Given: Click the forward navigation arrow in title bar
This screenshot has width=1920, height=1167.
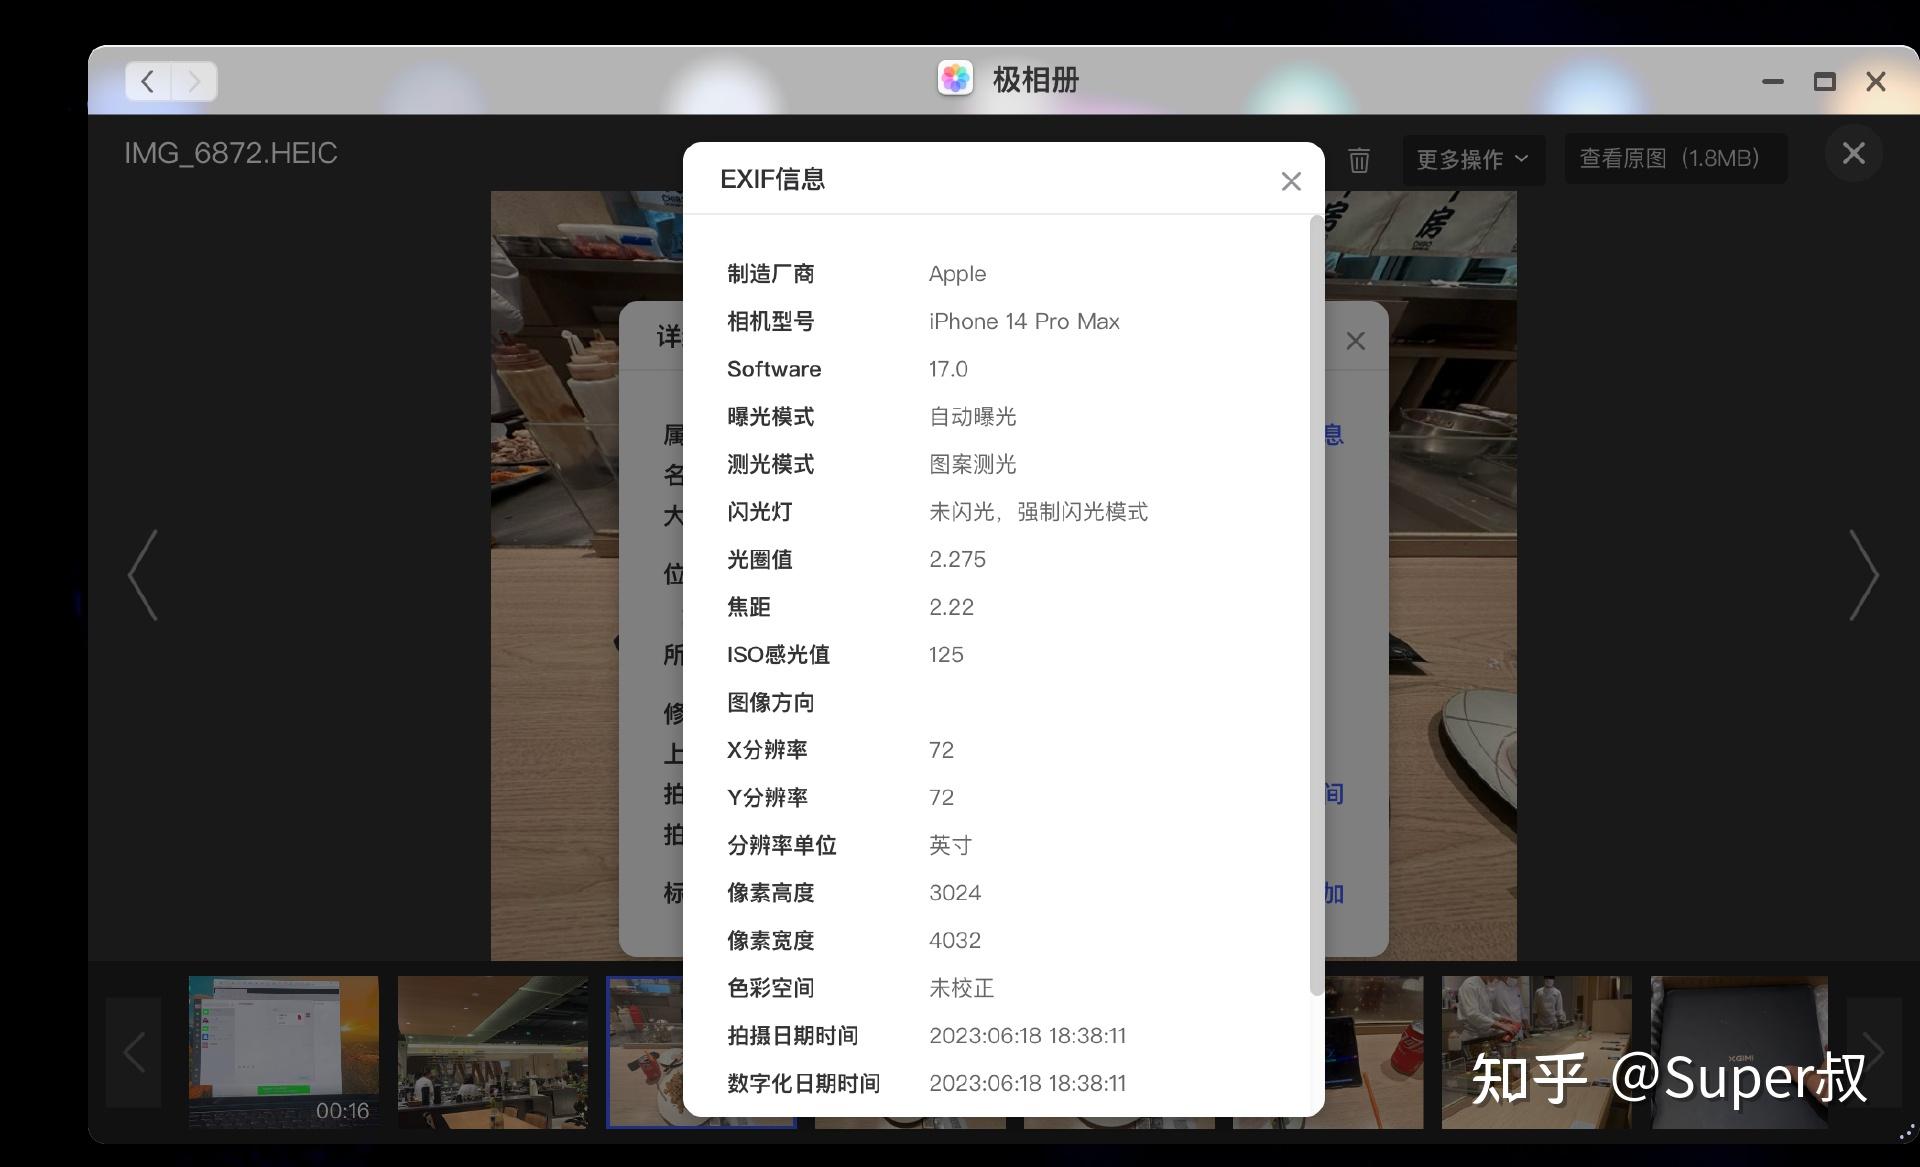Looking at the screenshot, I should [194, 81].
